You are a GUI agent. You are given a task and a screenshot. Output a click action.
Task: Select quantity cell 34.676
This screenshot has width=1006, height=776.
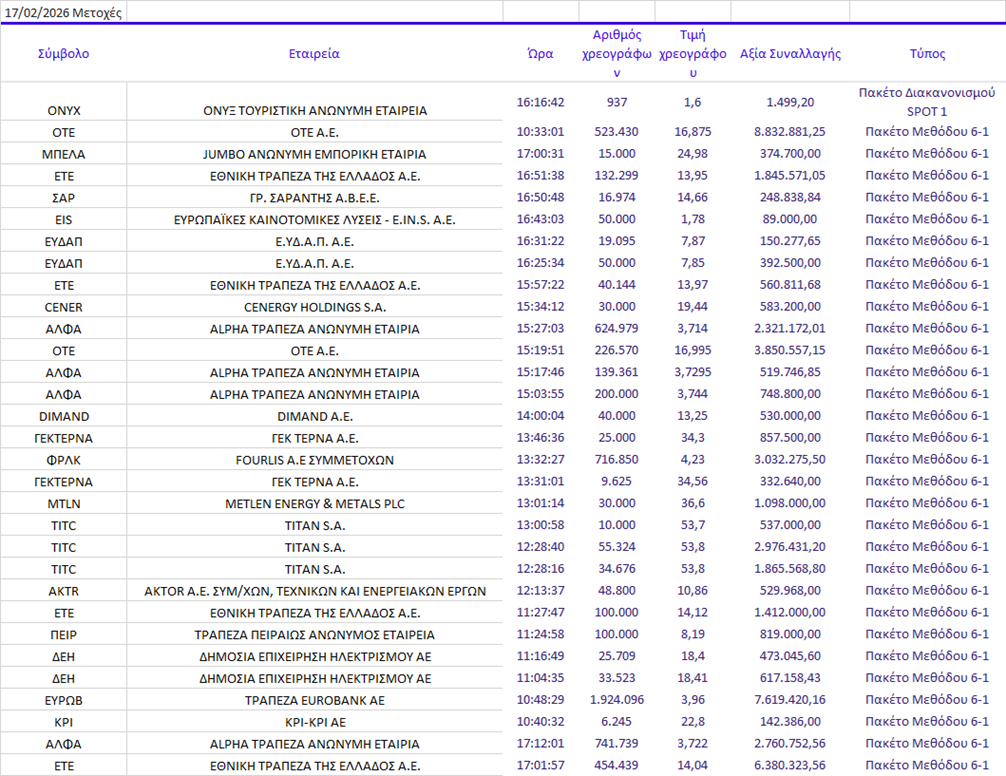pyautogui.click(x=617, y=568)
